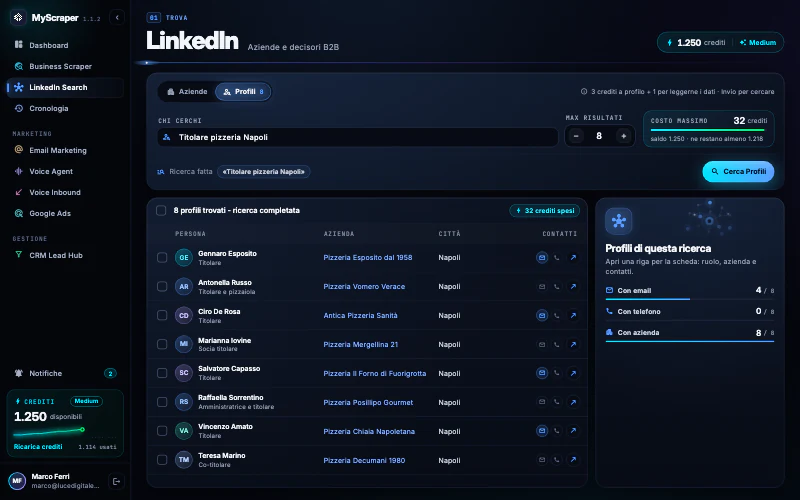Viewport: 800px width, 500px height.
Task: Increase max risultati with the plus button
Action: click(x=623, y=136)
